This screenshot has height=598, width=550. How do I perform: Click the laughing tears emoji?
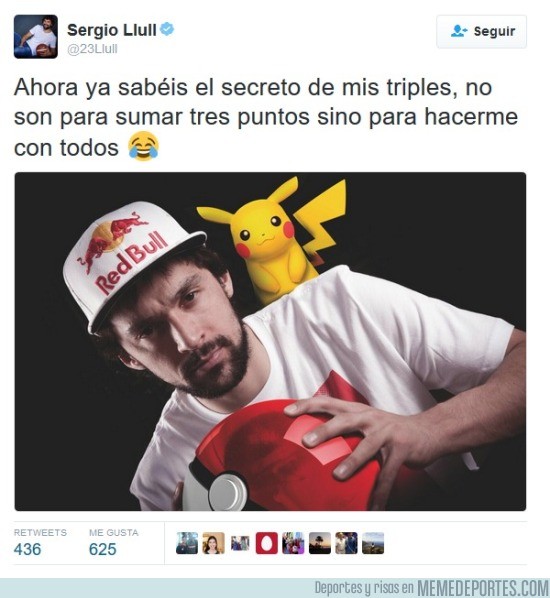point(143,146)
